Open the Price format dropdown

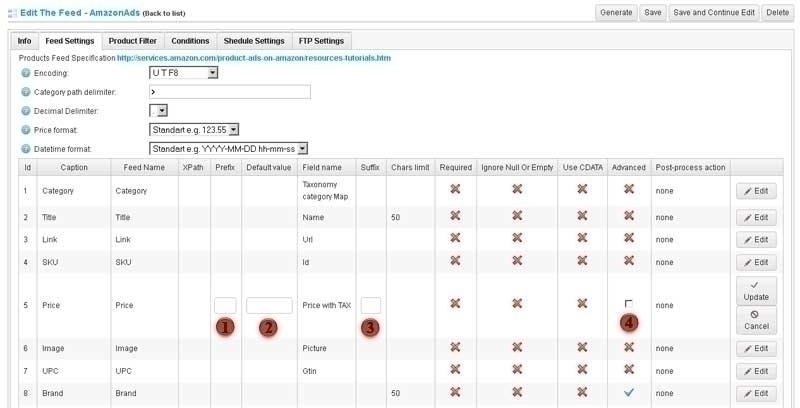click(194, 130)
